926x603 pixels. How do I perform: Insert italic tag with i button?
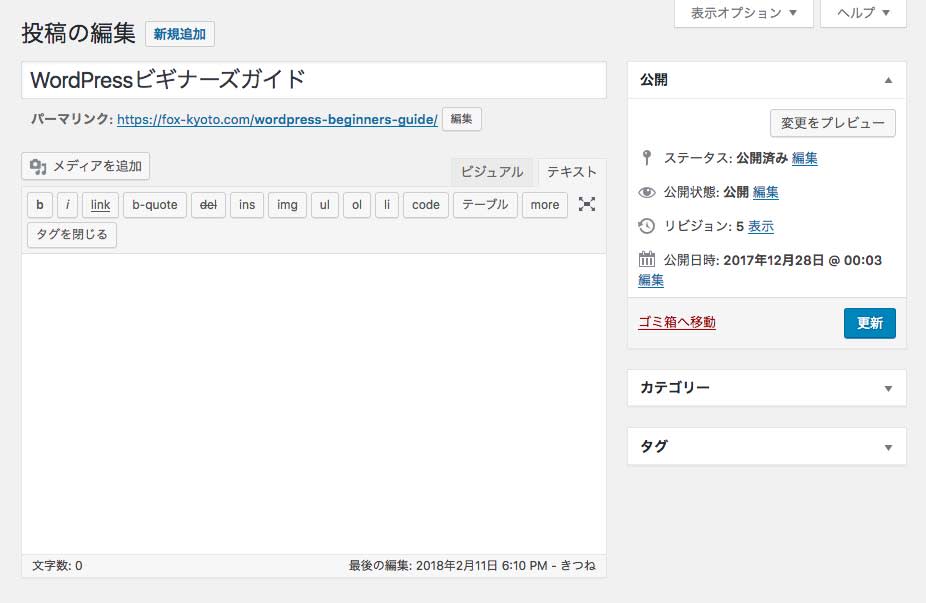tap(67, 205)
